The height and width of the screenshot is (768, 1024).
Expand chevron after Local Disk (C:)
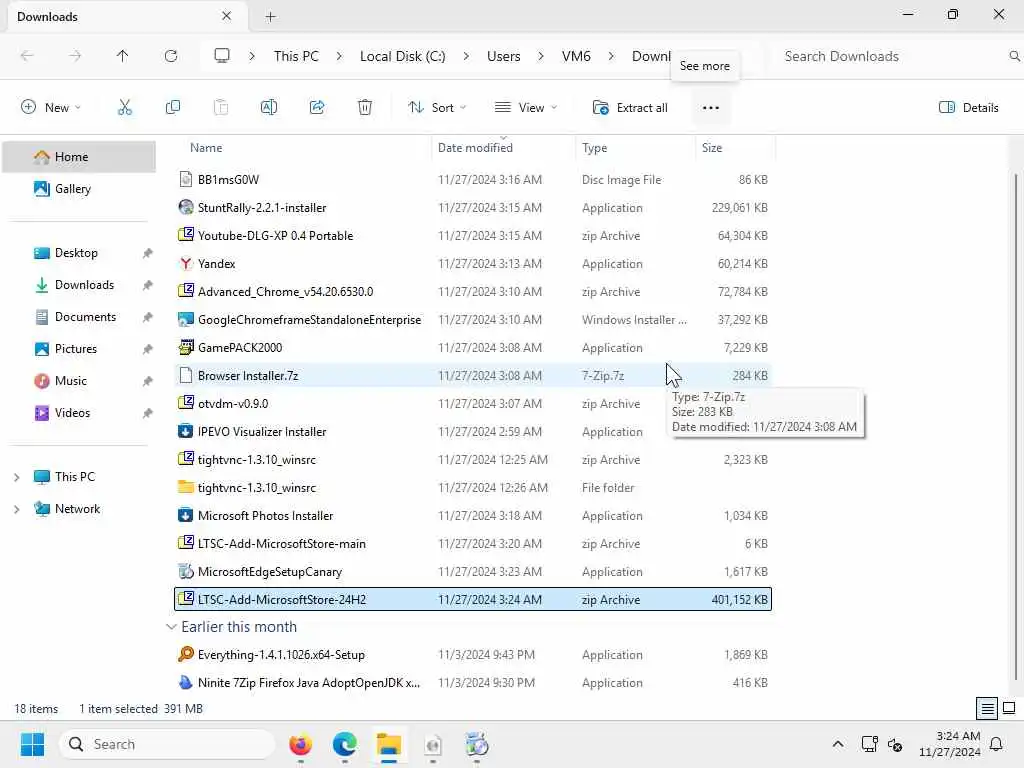(466, 56)
